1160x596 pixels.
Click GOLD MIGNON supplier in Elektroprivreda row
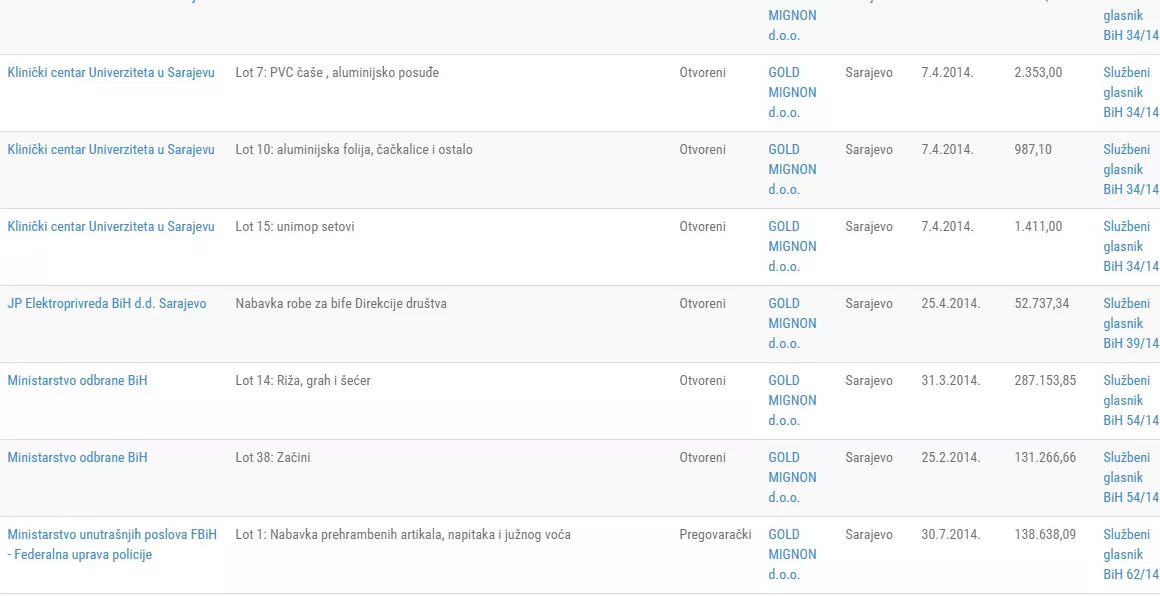click(x=792, y=323)
